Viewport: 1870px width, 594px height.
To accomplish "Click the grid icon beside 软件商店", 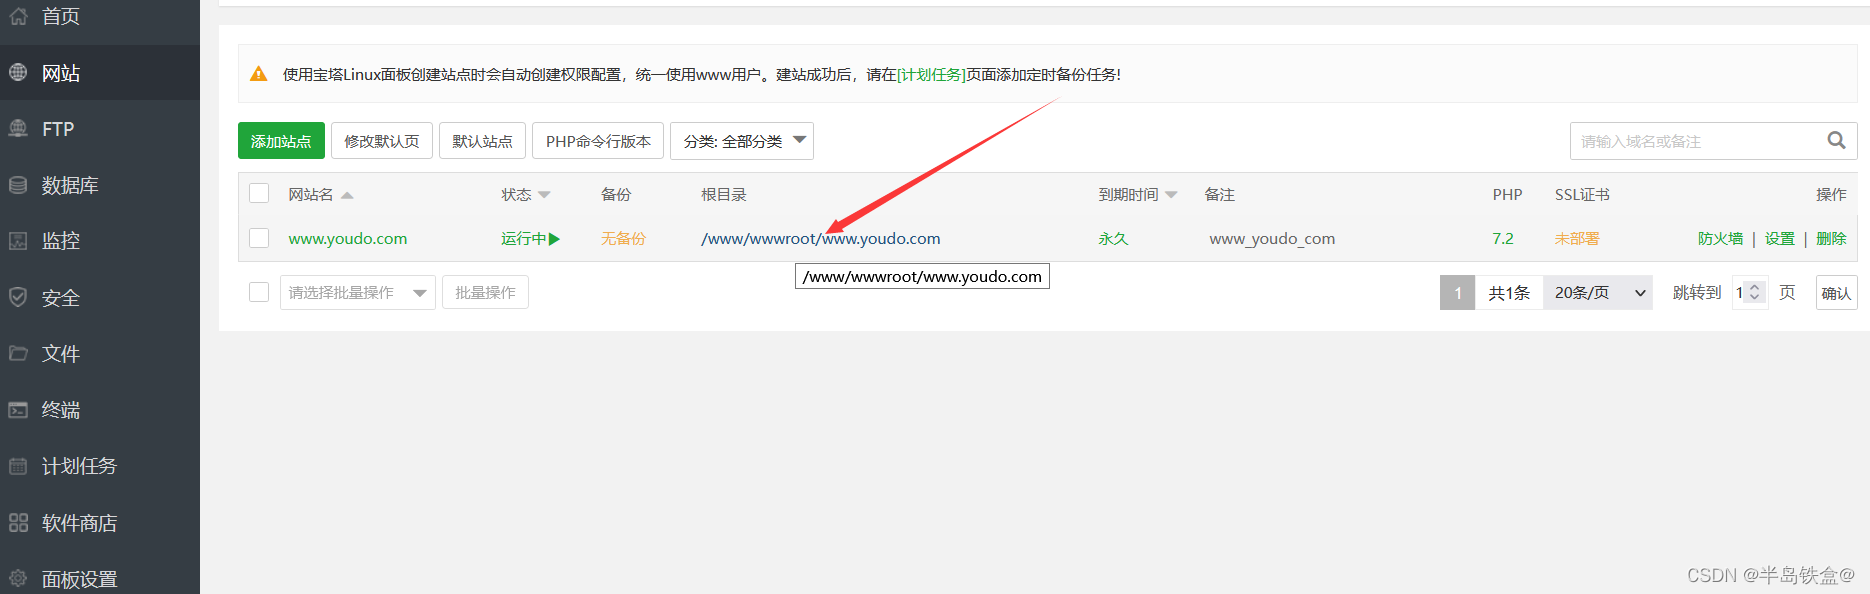I will click(18, 522).
